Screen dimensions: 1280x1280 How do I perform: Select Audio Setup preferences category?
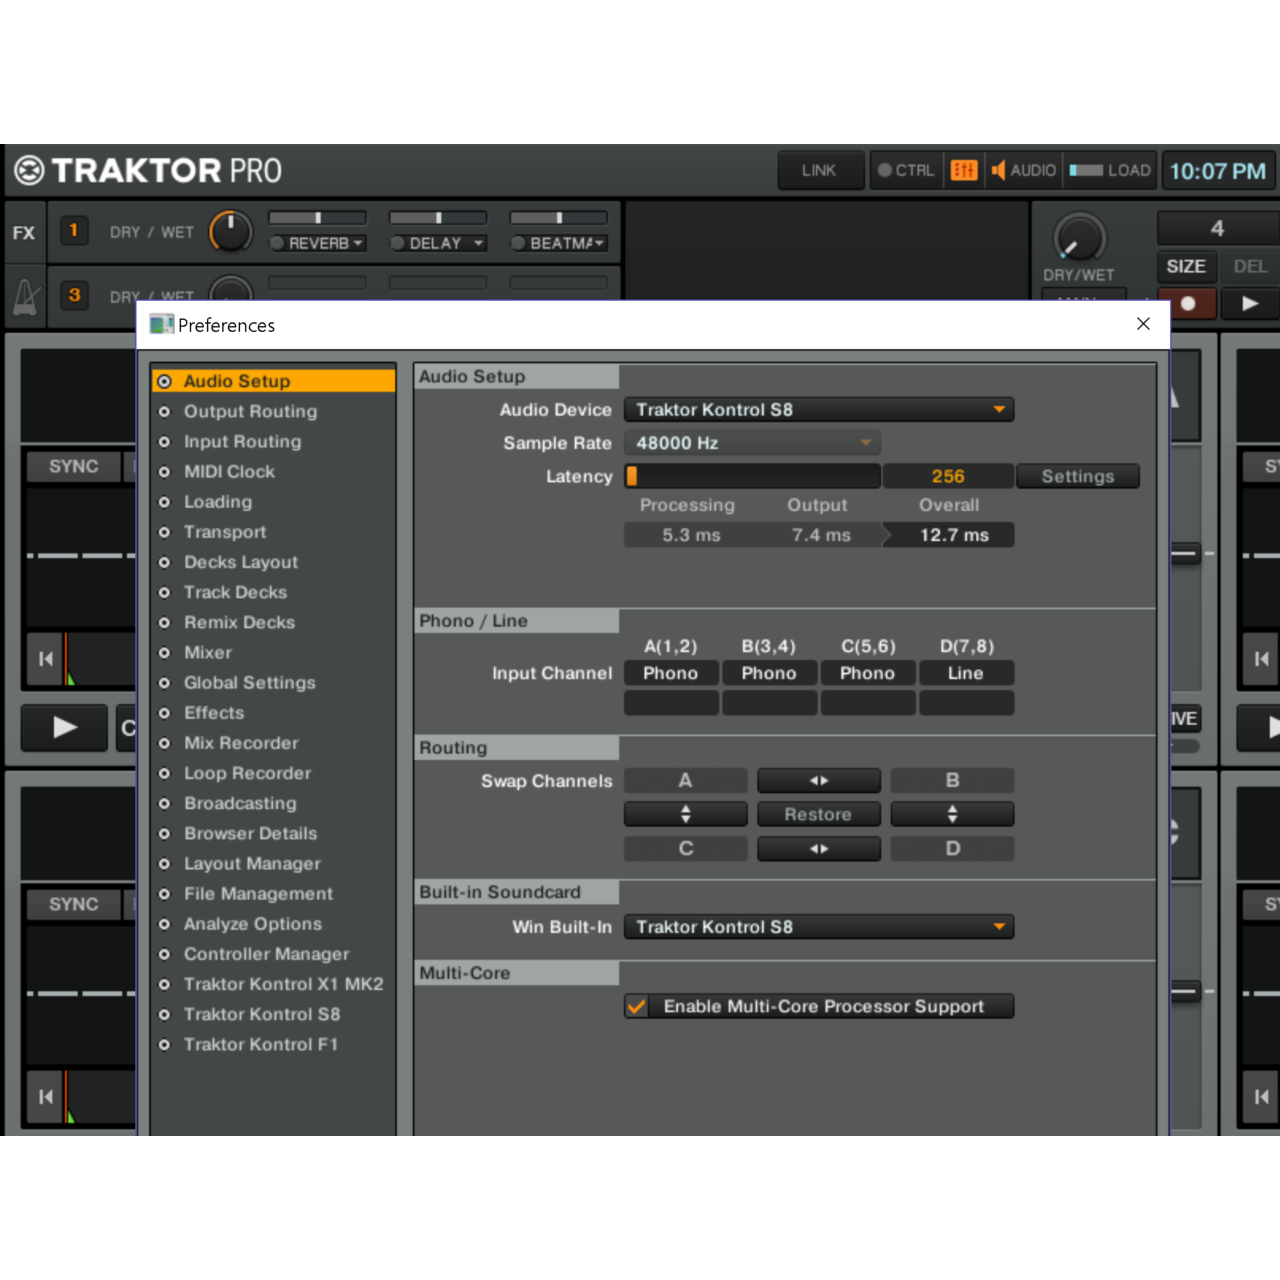(274, 381)
